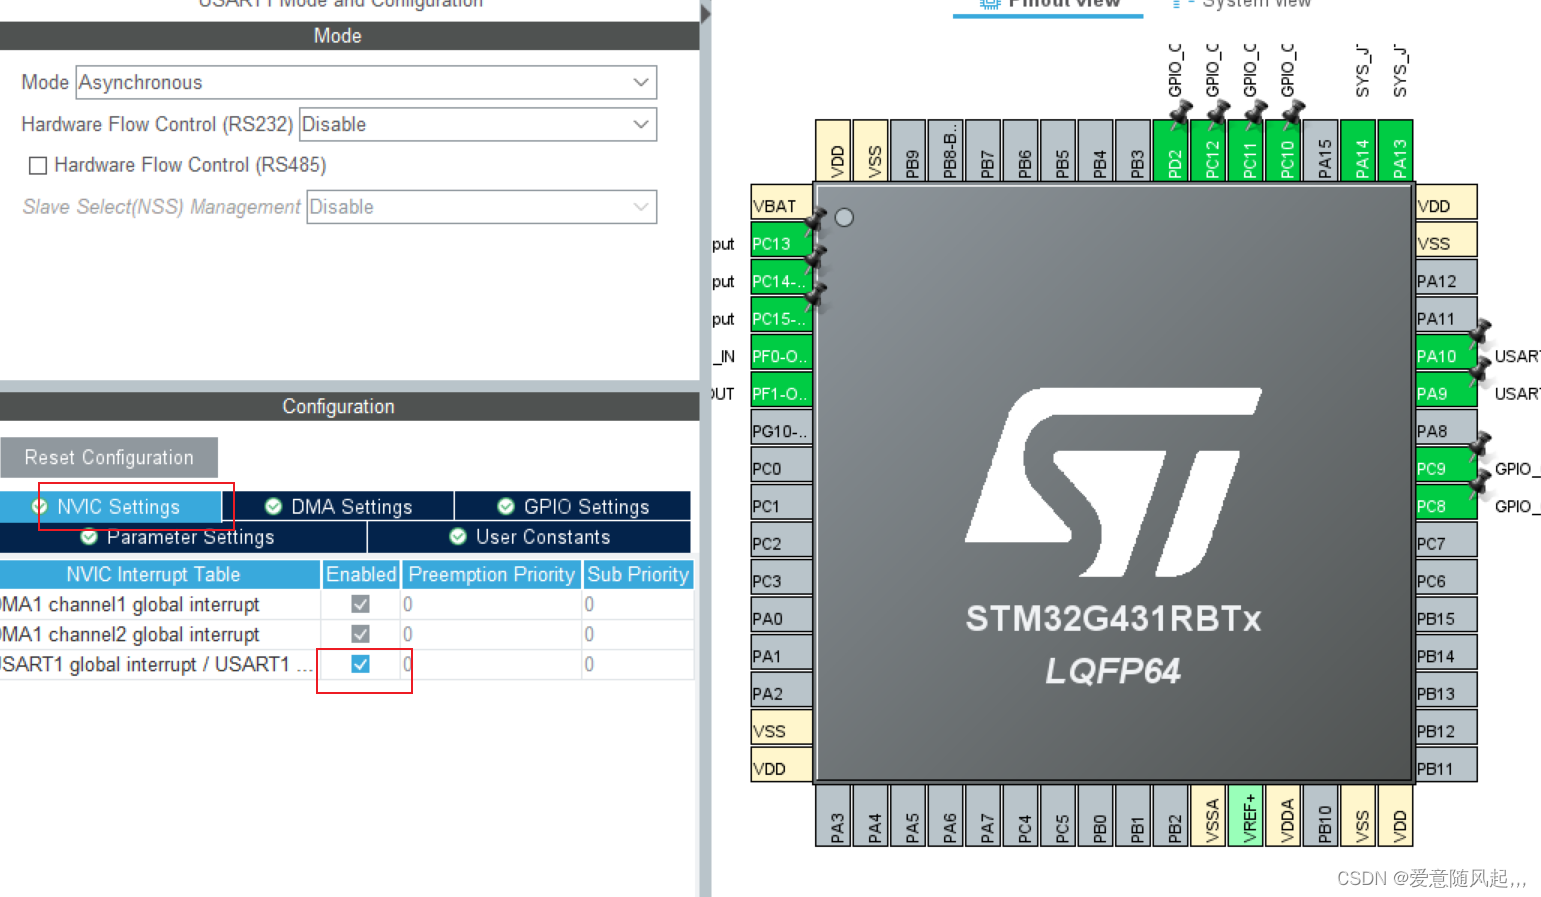The height and width of the screenshot is (897, 1541).
Task: Uncheck Enabled for USART1 global interrupt
Action: click(361, 663)
